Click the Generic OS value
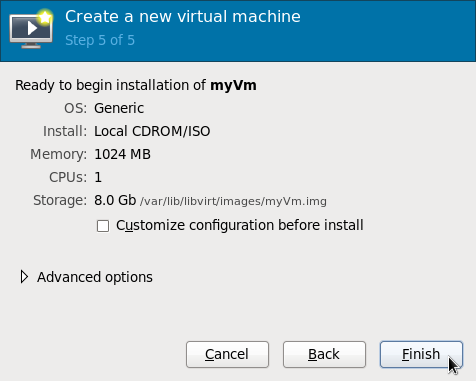This screenshot has height=381, width=476. coord(119,108)
